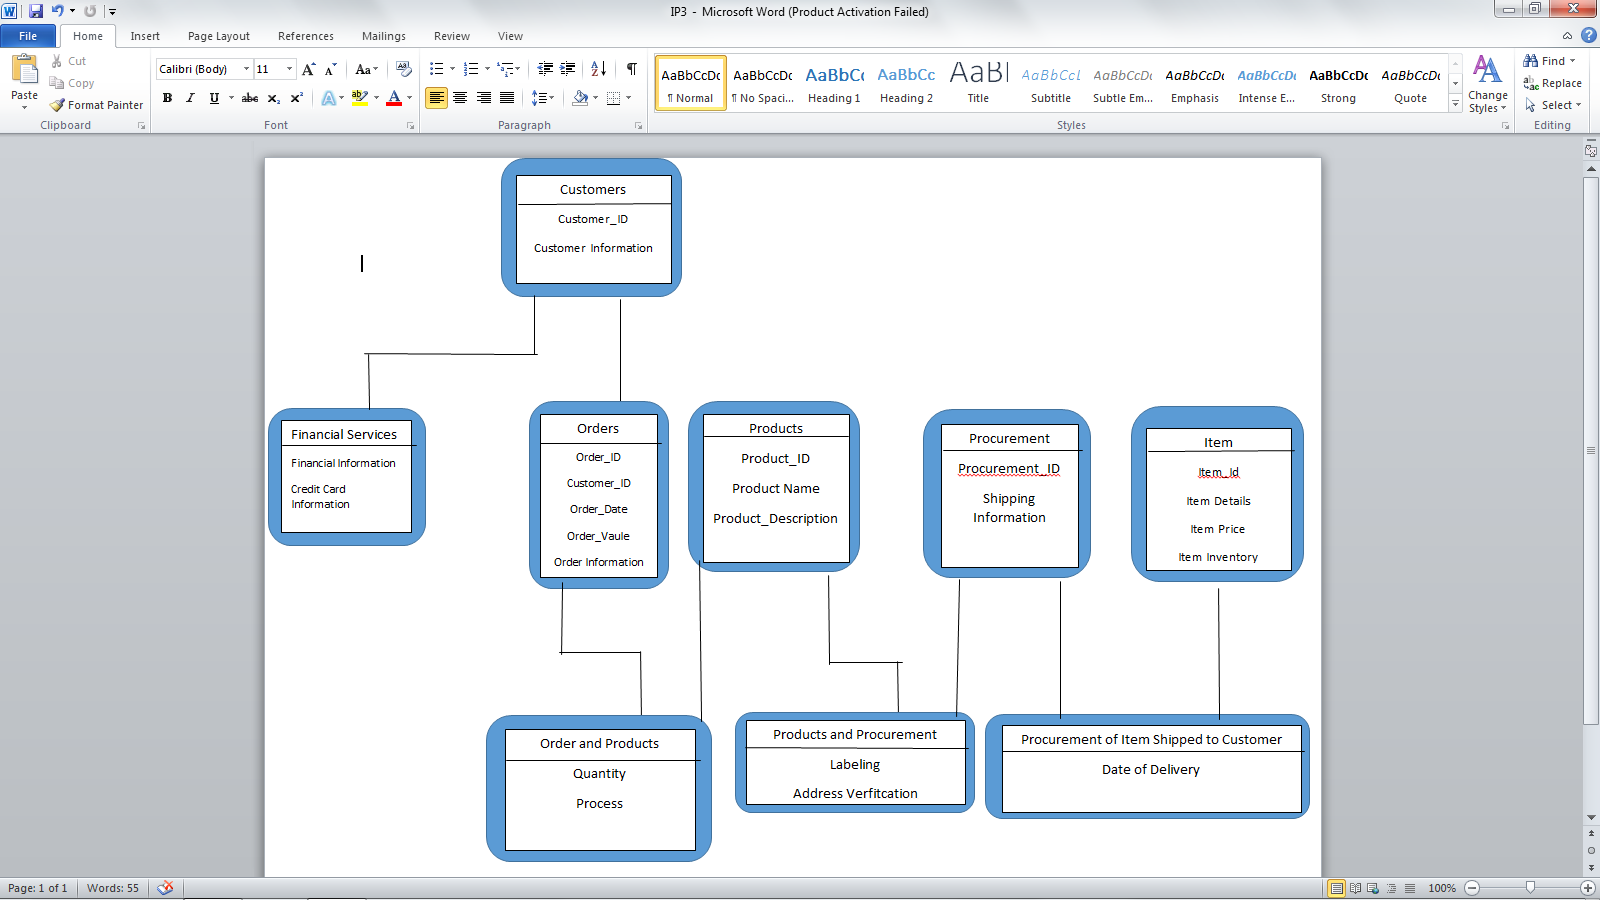Toggle Bold formatting
This screenshot has height=900, width=1600.
click(167, 98)
